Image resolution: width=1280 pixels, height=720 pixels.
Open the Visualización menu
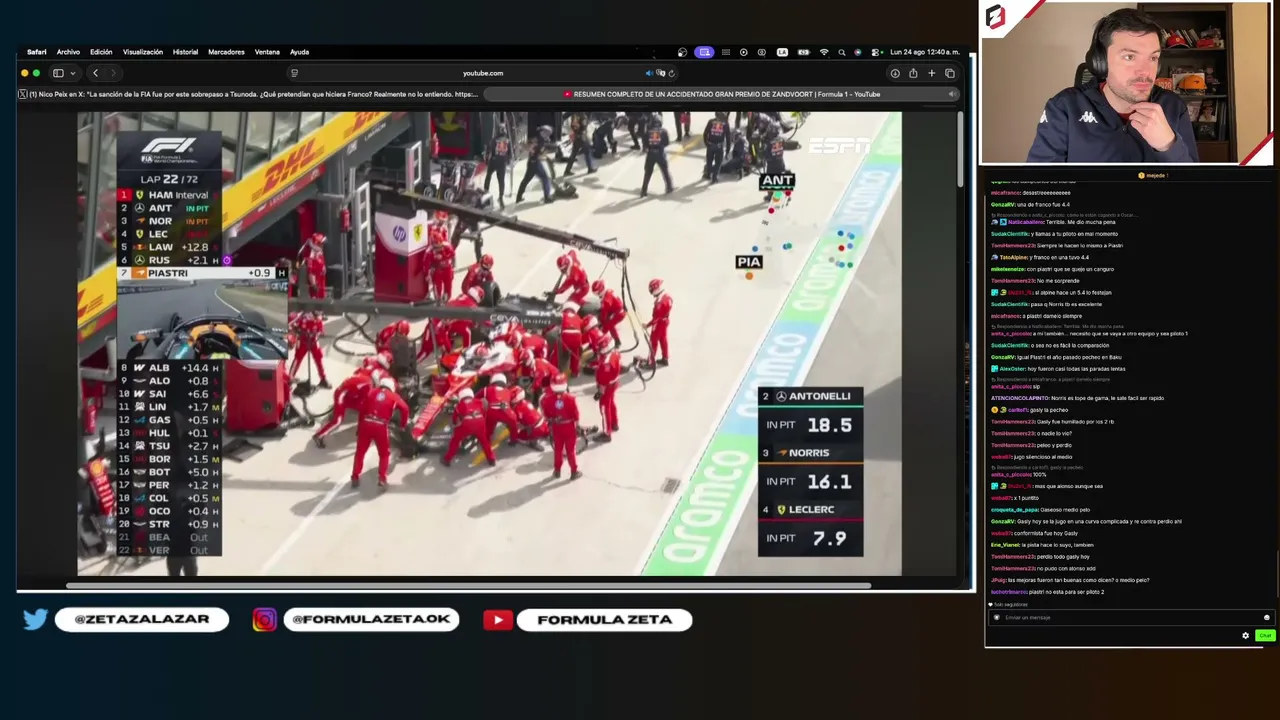(x=142, y=52)
